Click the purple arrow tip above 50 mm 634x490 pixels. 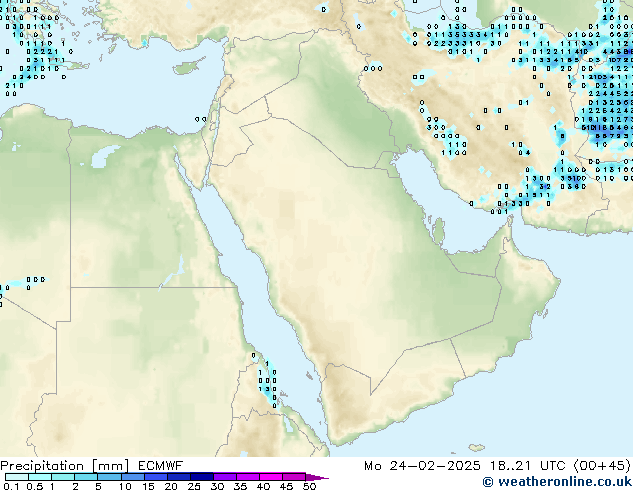click(317, 477)
